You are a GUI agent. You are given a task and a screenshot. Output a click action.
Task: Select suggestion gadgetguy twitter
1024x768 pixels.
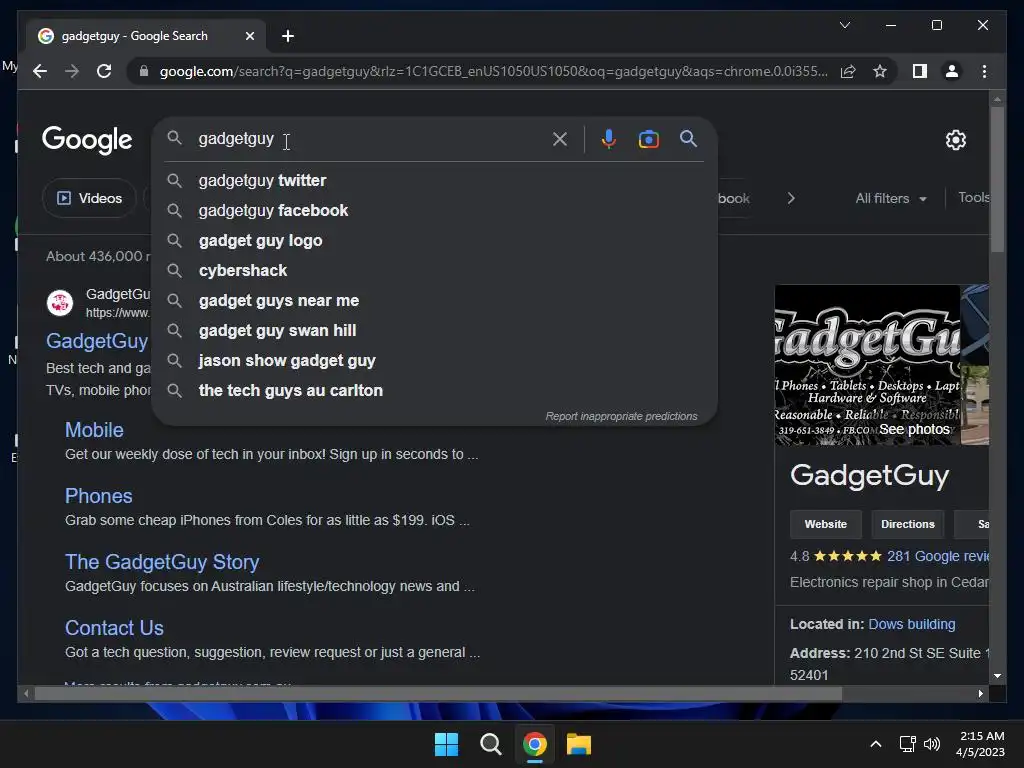434,180
